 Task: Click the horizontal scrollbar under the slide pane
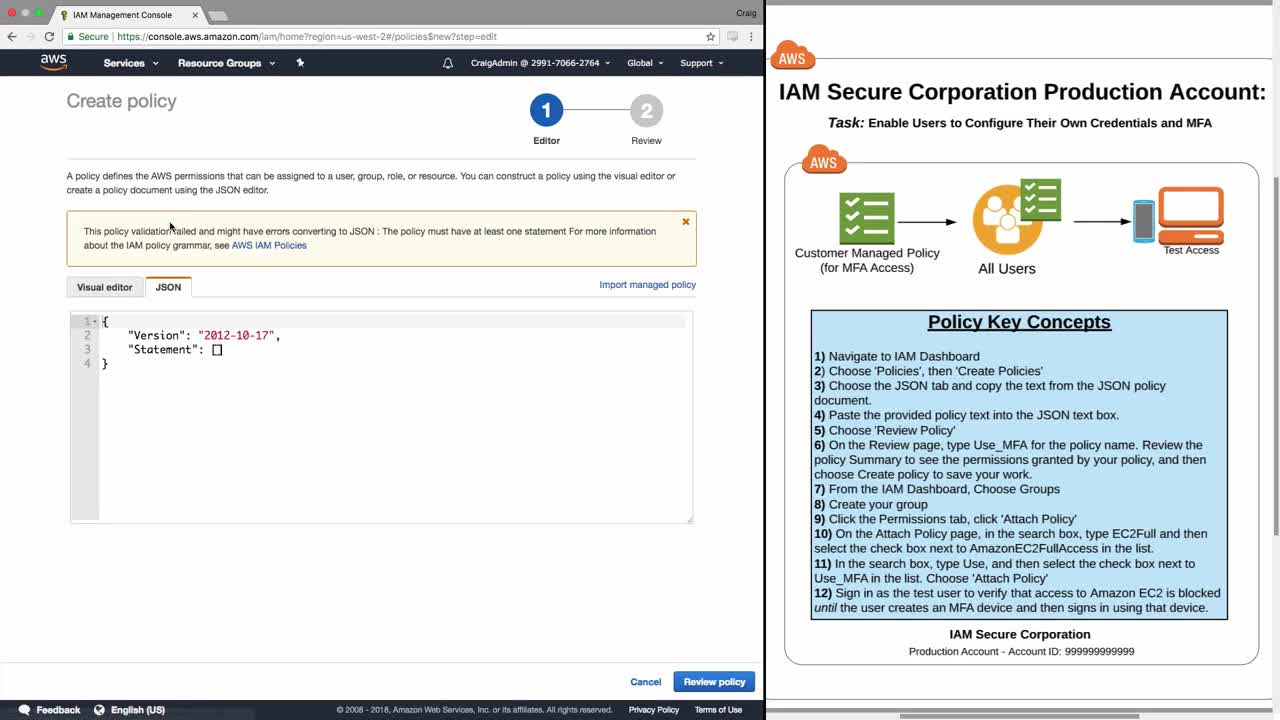coord(1020,716)
